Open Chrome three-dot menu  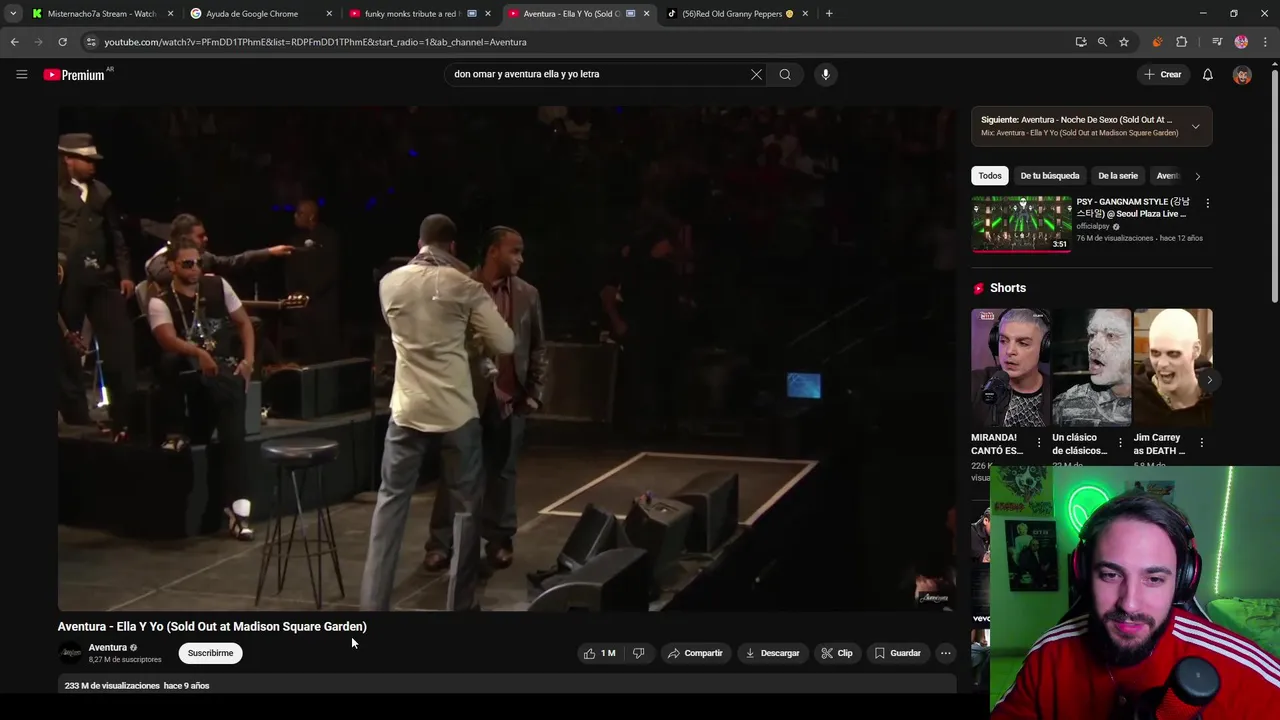pos(1266,42)
